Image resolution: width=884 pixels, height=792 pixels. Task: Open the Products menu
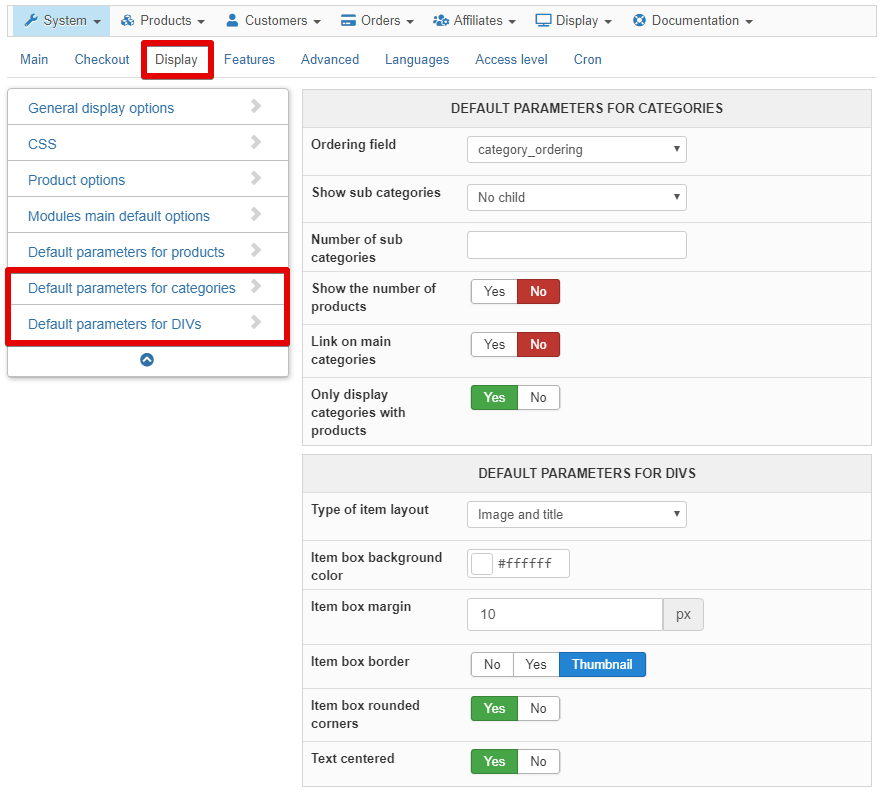tap(163, 21)
